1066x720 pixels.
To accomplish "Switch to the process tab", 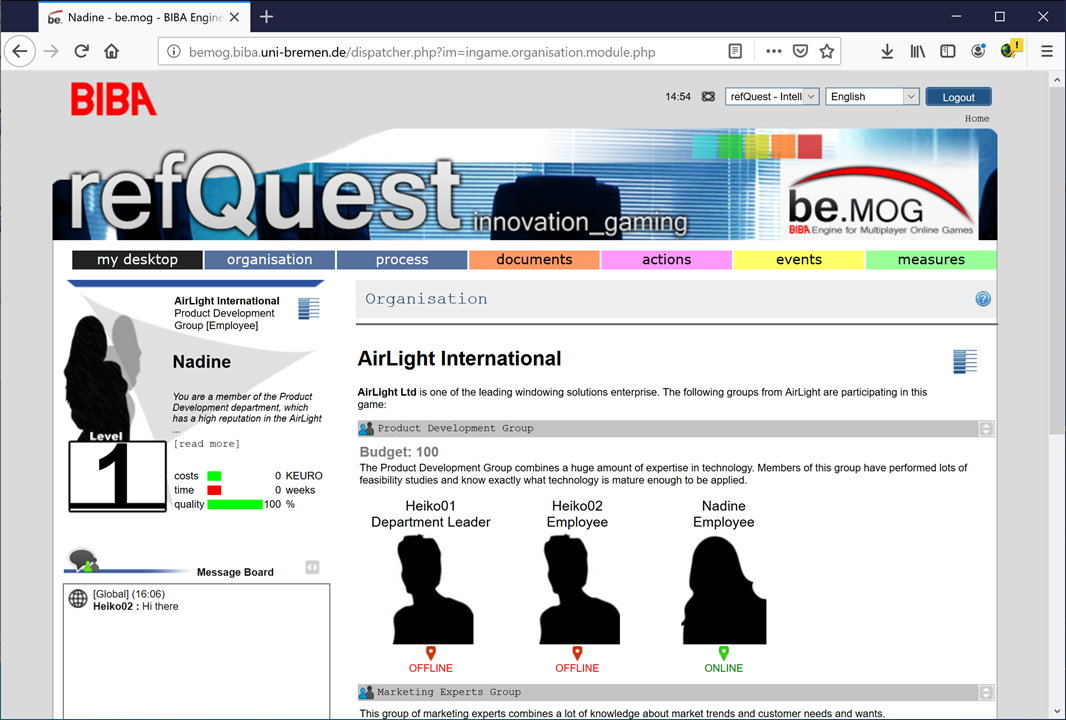I will tap(402, 260).
